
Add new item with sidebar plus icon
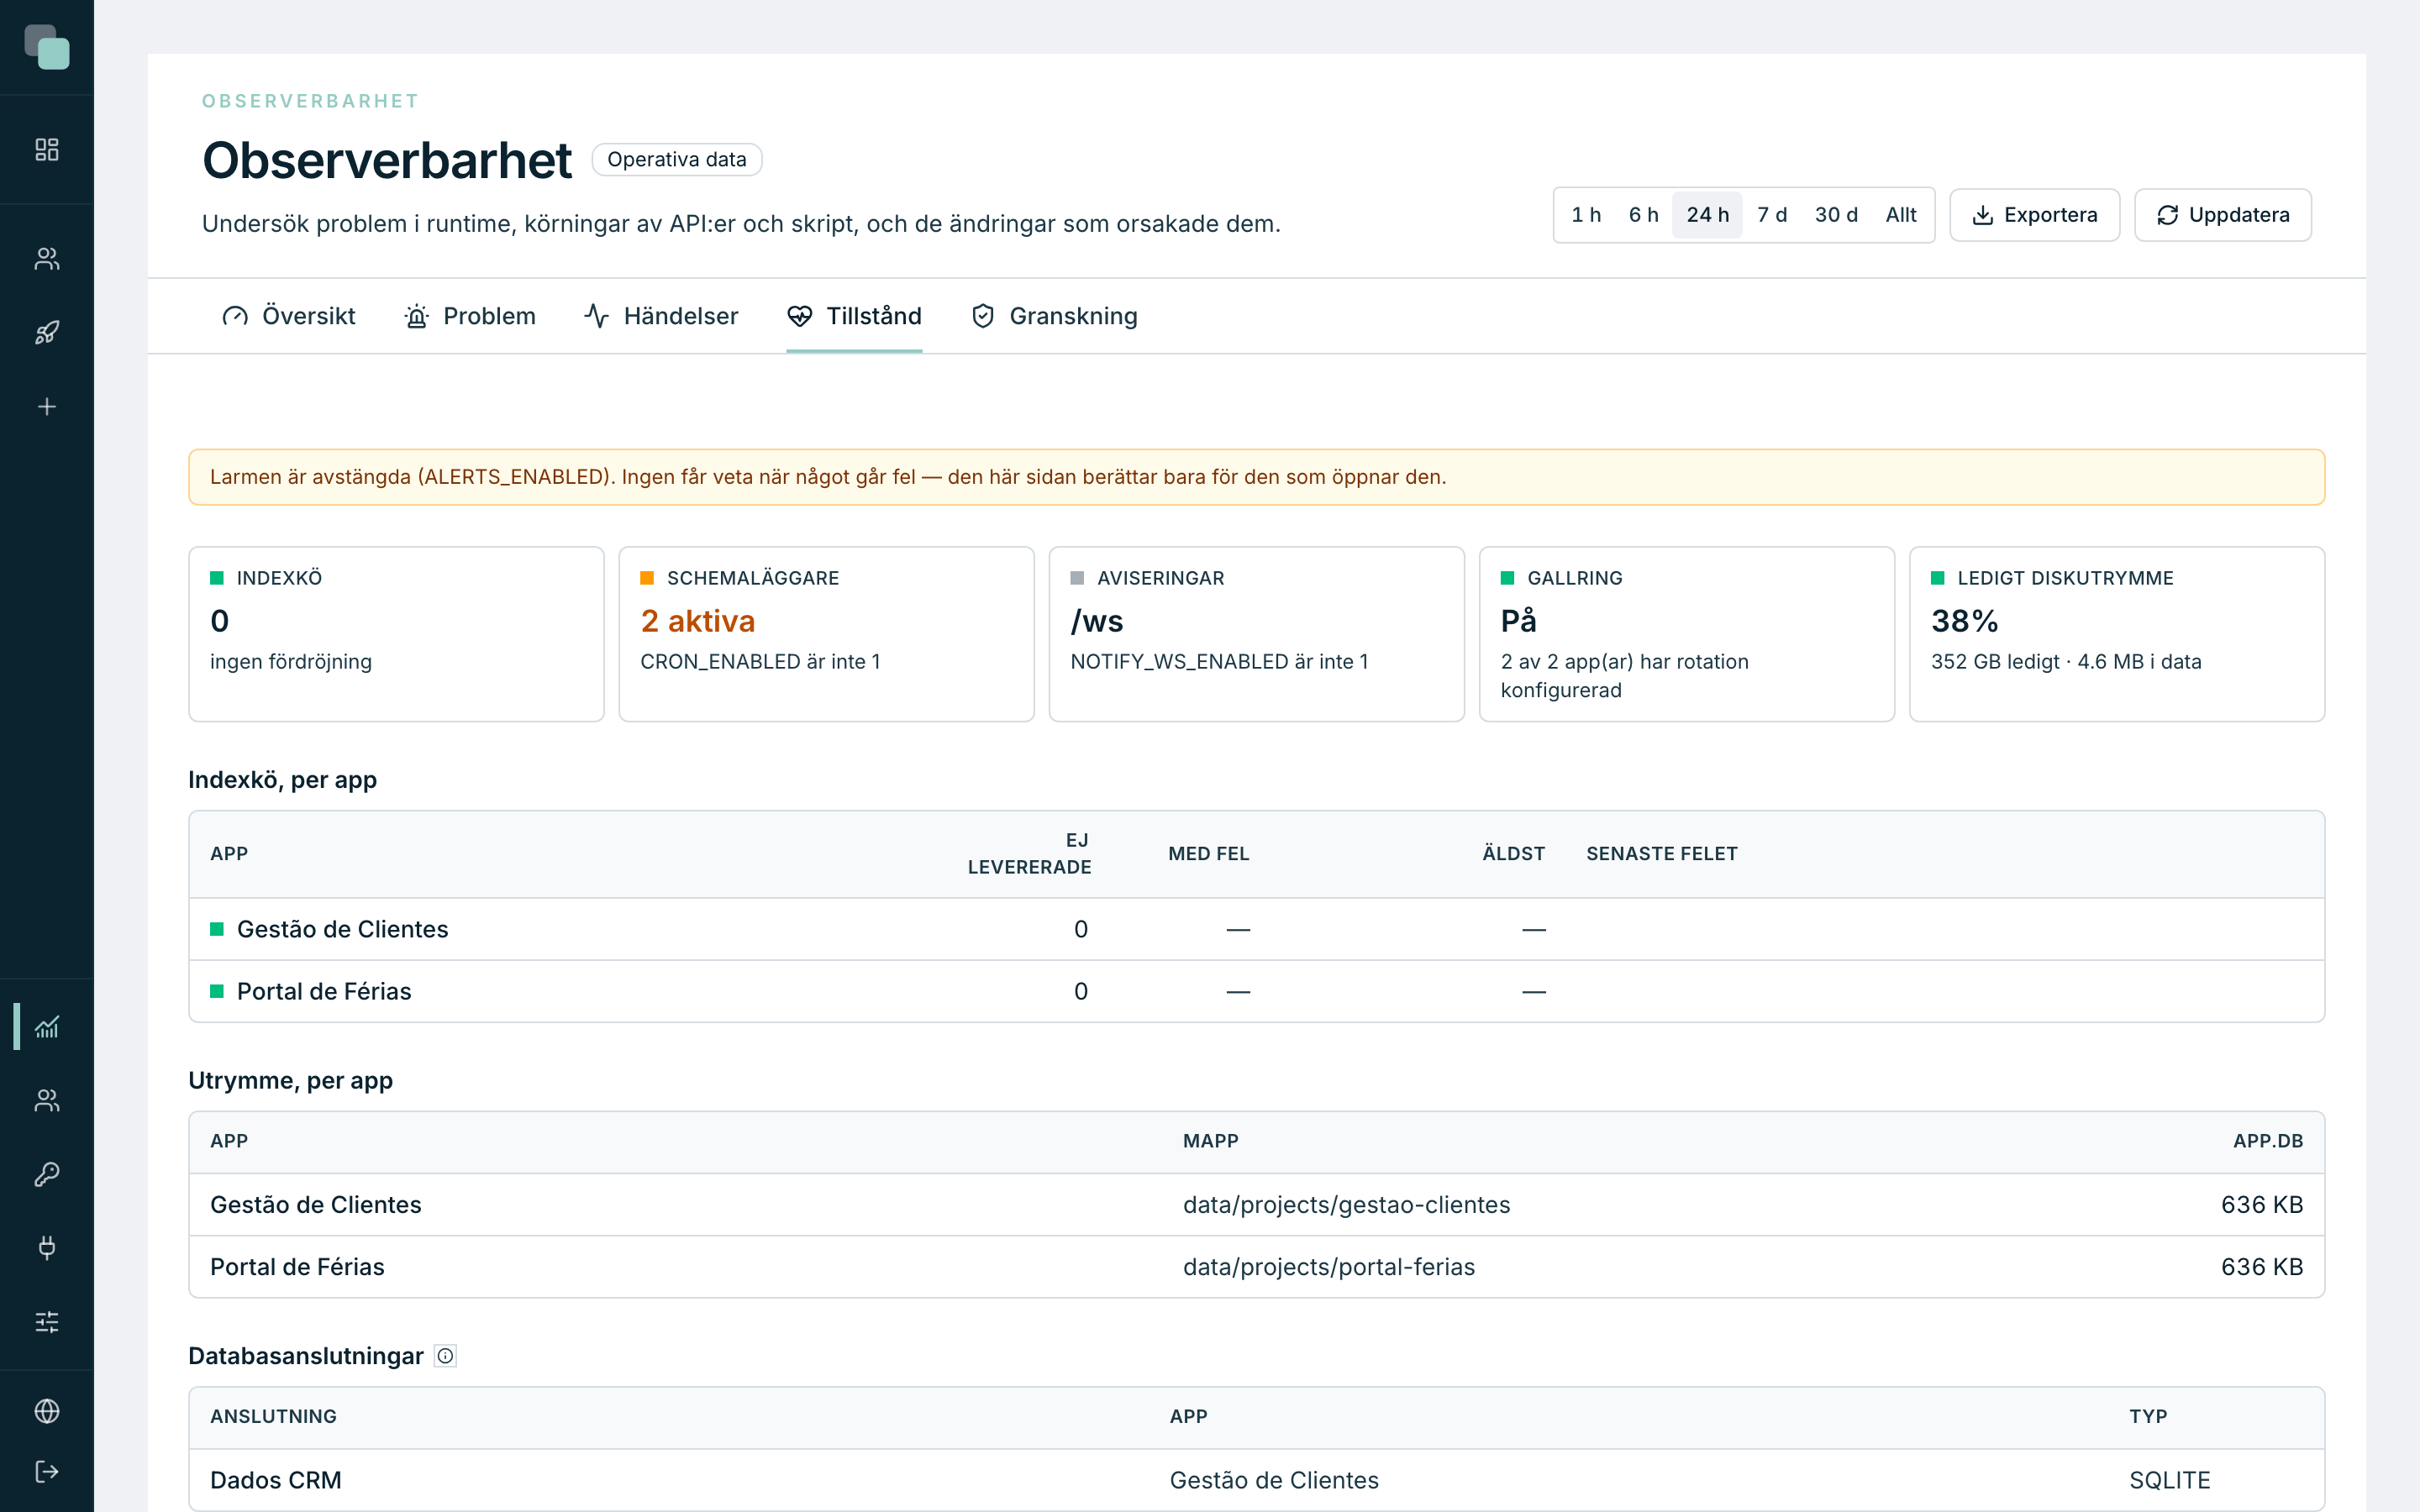(47, 407)
